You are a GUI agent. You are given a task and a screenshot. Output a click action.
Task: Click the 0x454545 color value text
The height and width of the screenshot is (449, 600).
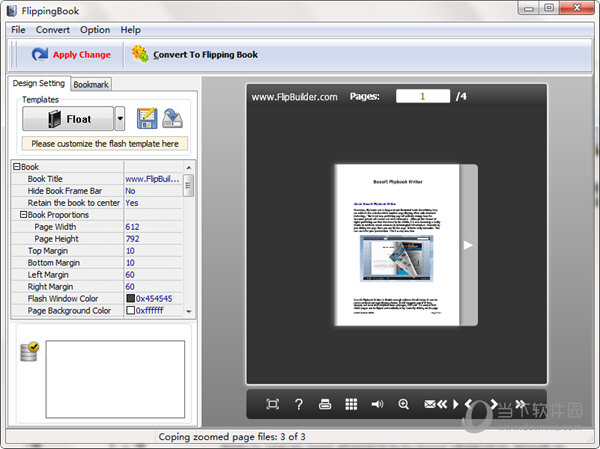(154, 298)
